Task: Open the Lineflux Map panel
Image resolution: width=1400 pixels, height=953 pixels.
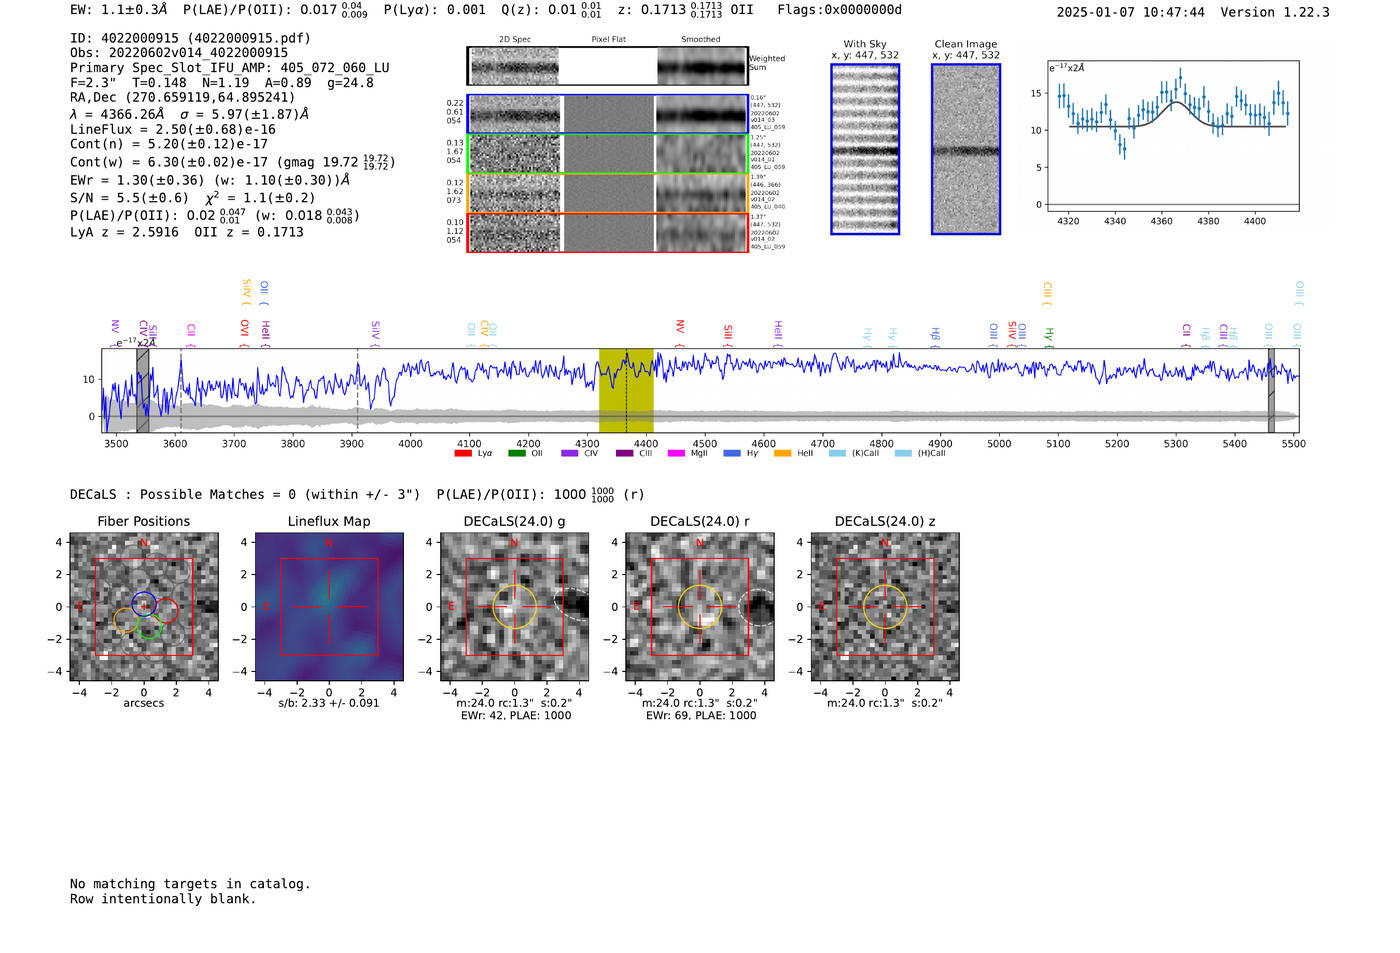Action: pyautogui.click(x=329, y=606)
